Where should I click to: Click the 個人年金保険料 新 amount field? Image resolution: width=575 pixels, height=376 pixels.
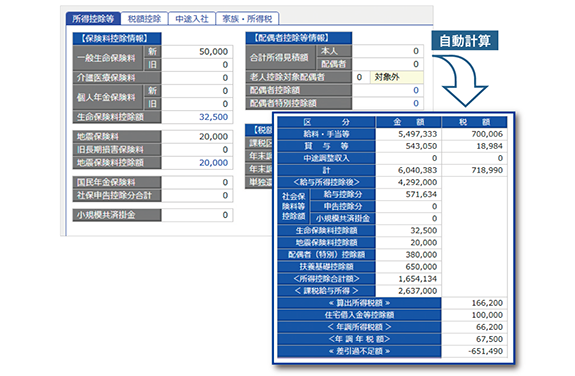197,91
